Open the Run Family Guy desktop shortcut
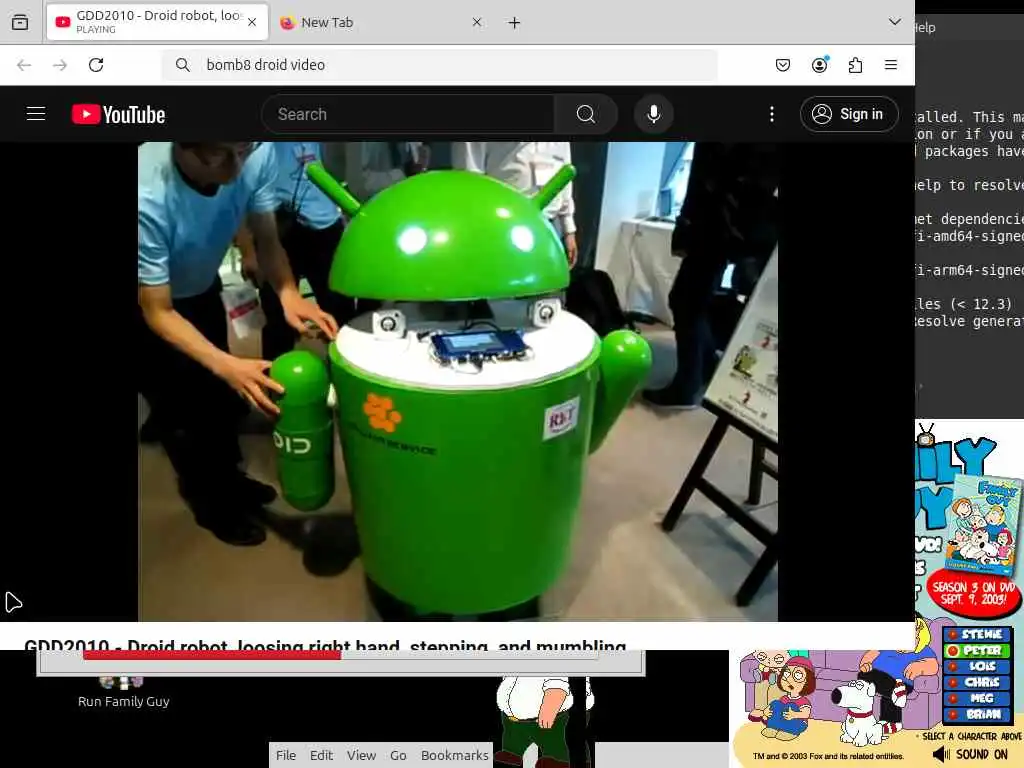 point(123,692)
